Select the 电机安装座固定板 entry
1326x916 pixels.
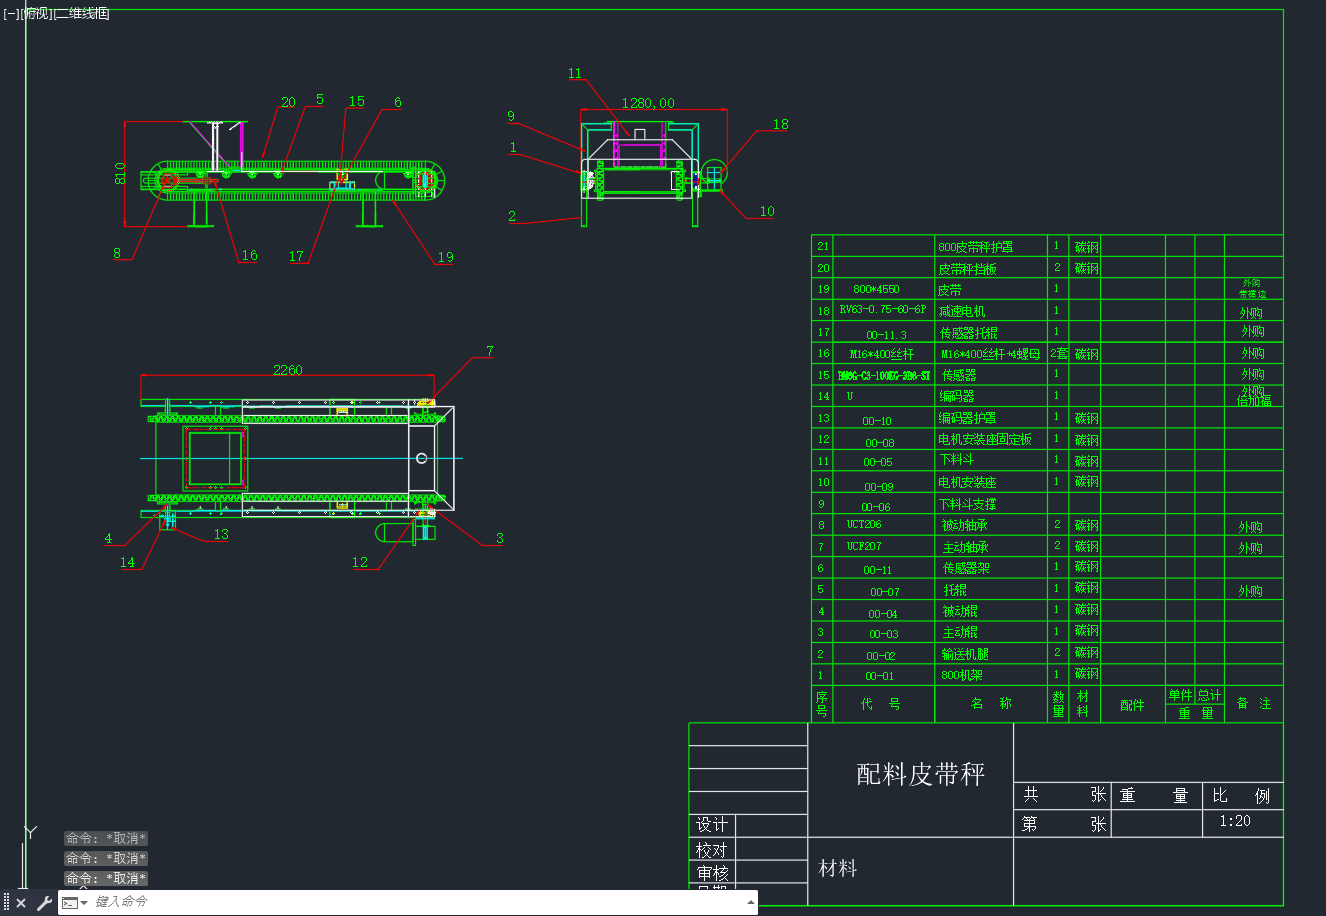(985, 439)
